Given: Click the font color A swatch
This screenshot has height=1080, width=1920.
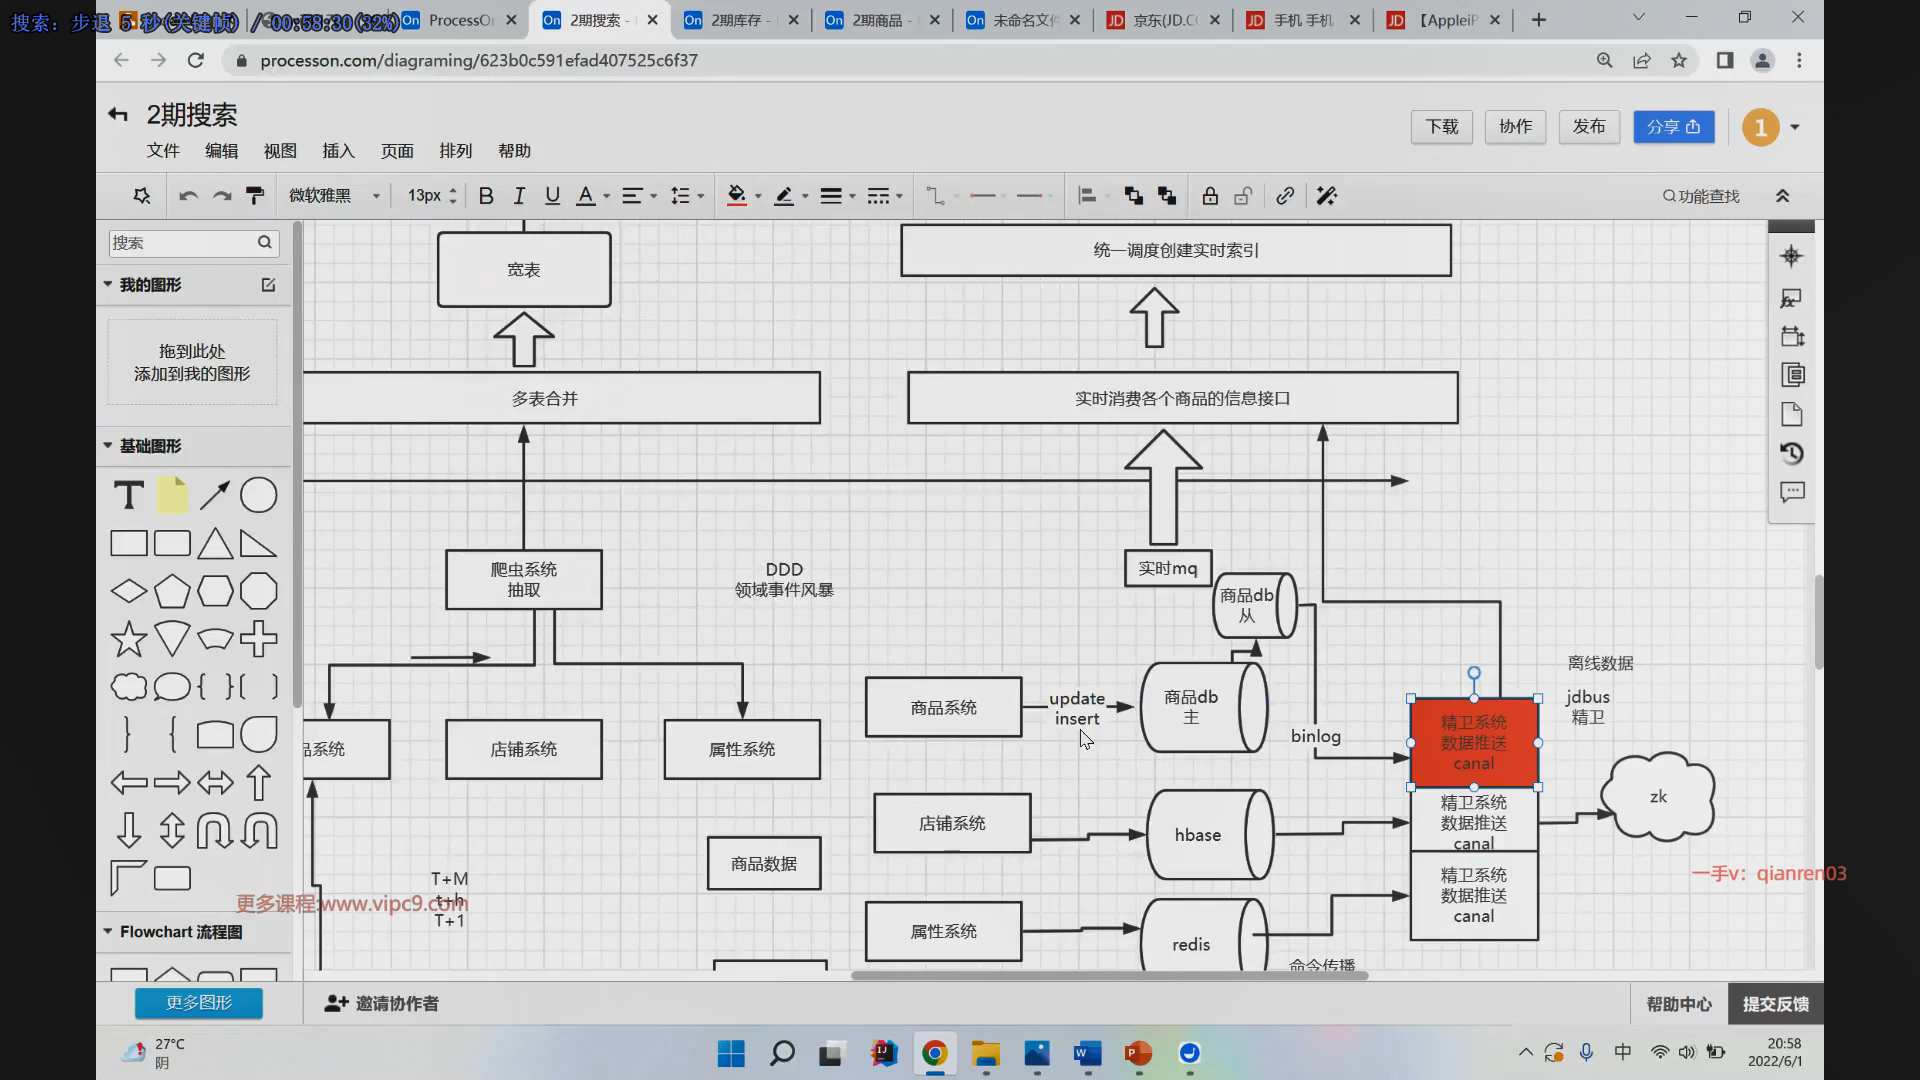Looking at the screenshot, I should 586,196.
